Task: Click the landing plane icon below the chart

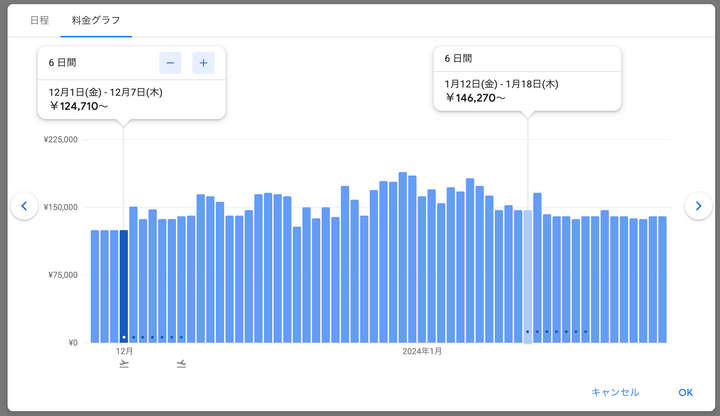Action: (x=181, y=364)
